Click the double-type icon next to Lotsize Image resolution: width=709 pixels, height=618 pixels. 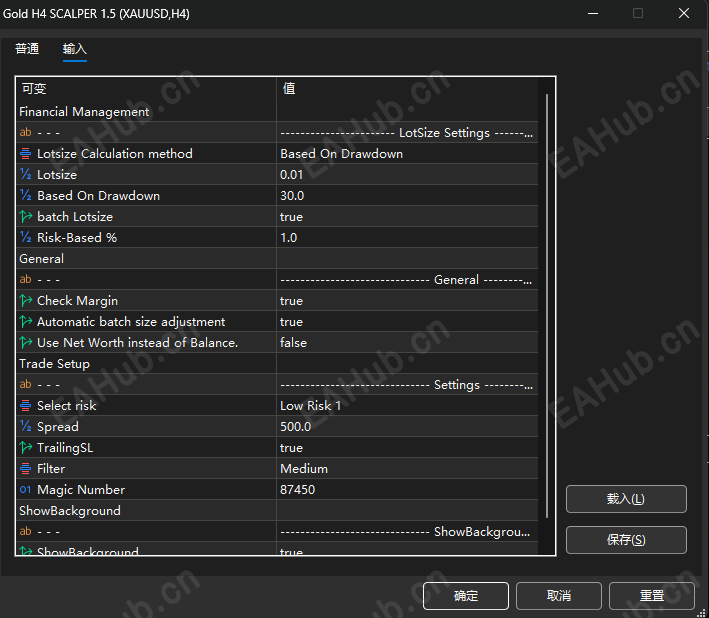[26, 175]
